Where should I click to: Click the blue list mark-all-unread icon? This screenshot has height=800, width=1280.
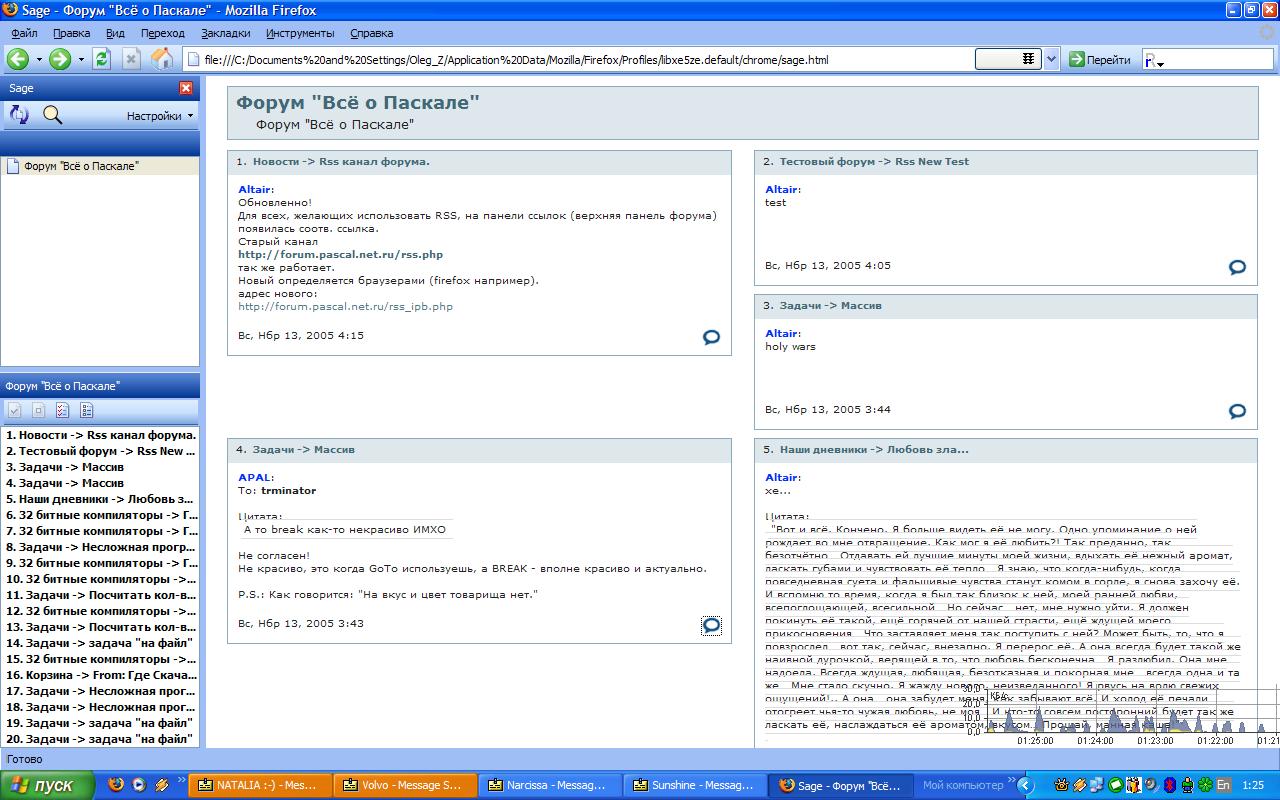click(86, 410)
